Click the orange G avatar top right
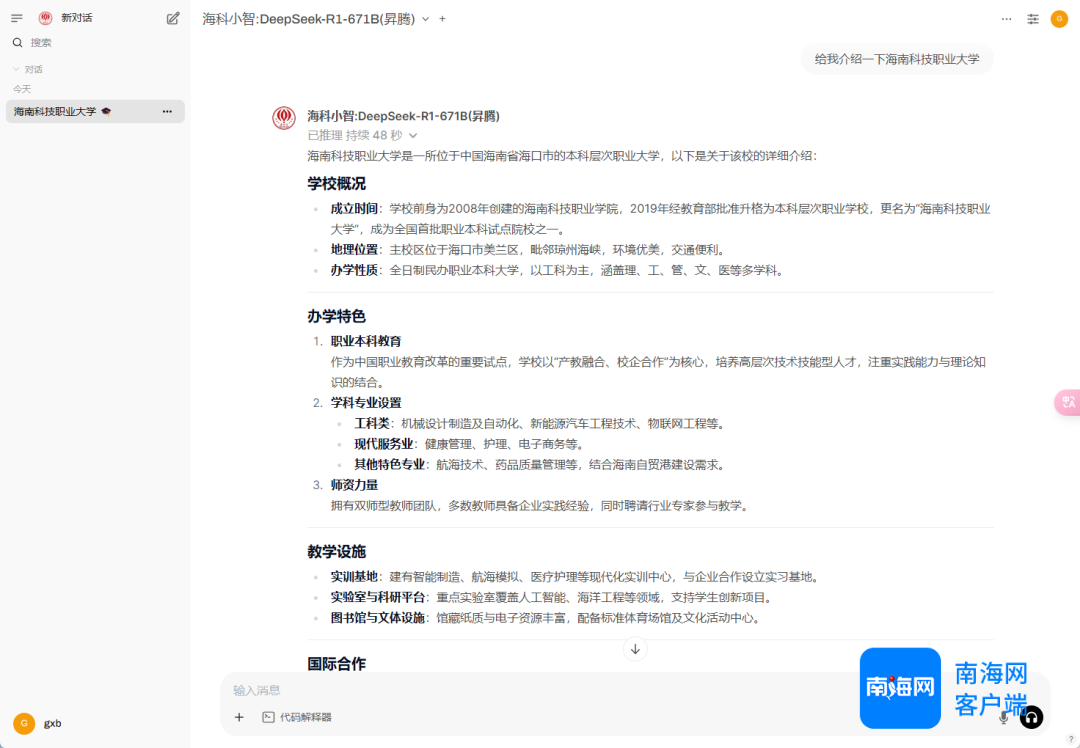This screenshot has height=748, width=1080. point(1059,19)
